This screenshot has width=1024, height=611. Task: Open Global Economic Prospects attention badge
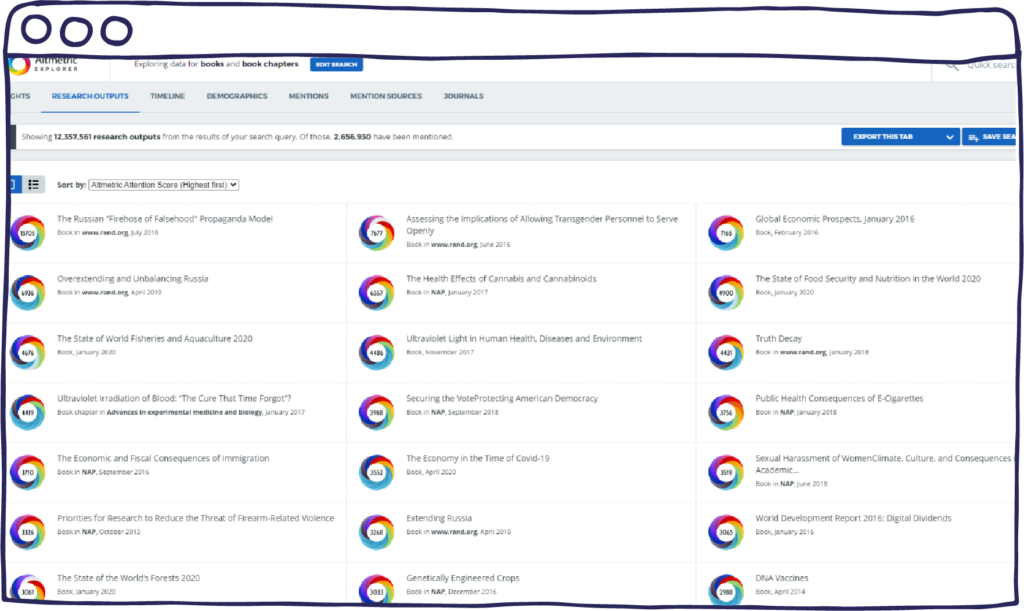pos(726,232)
